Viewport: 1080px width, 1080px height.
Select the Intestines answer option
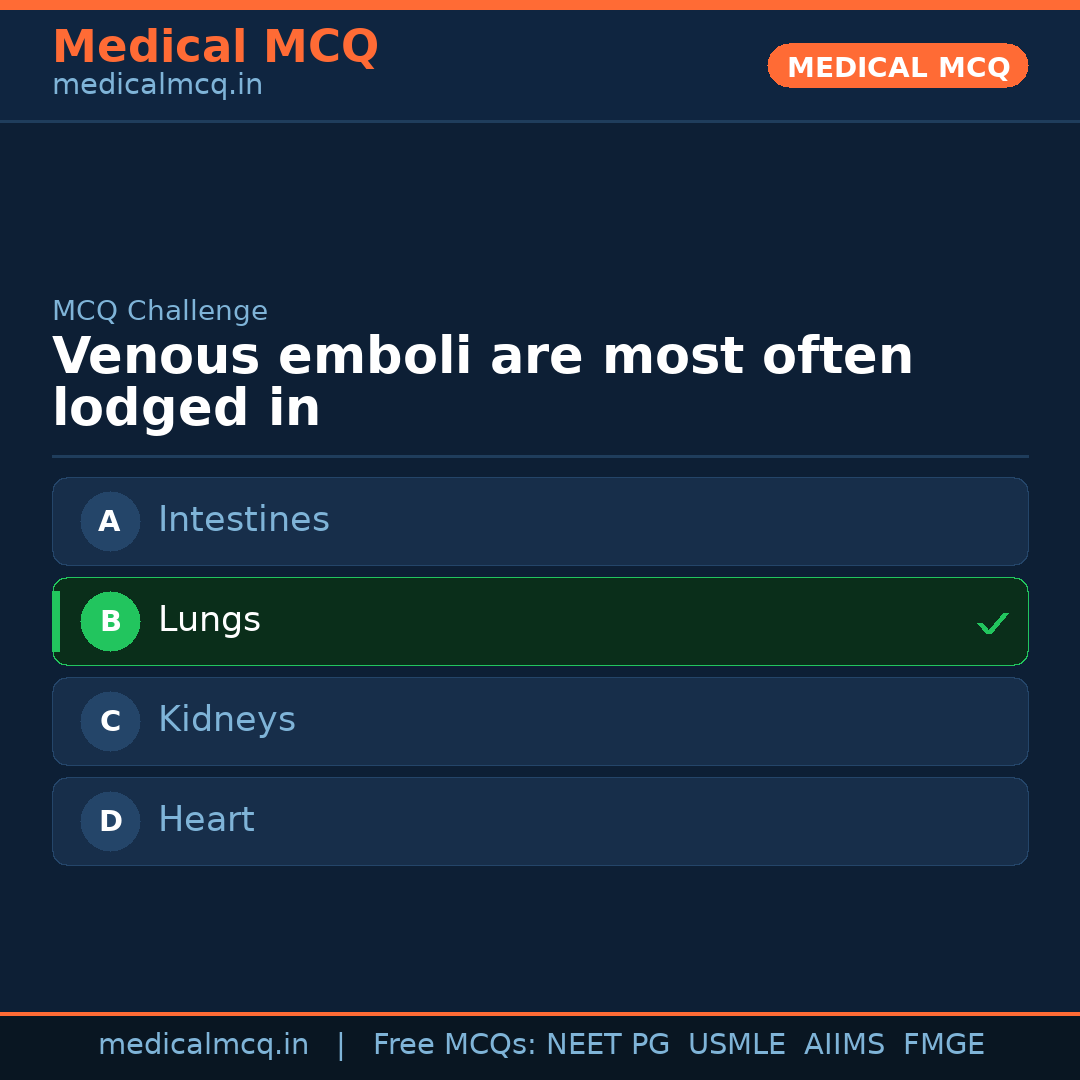[540, 521]
